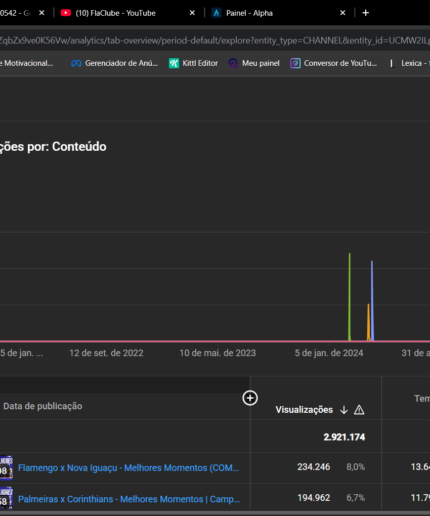This screenshot has width=430, height=516.
Task: Click the Kittl logo icon in bookmarks
Action: (x=174, y=63)
